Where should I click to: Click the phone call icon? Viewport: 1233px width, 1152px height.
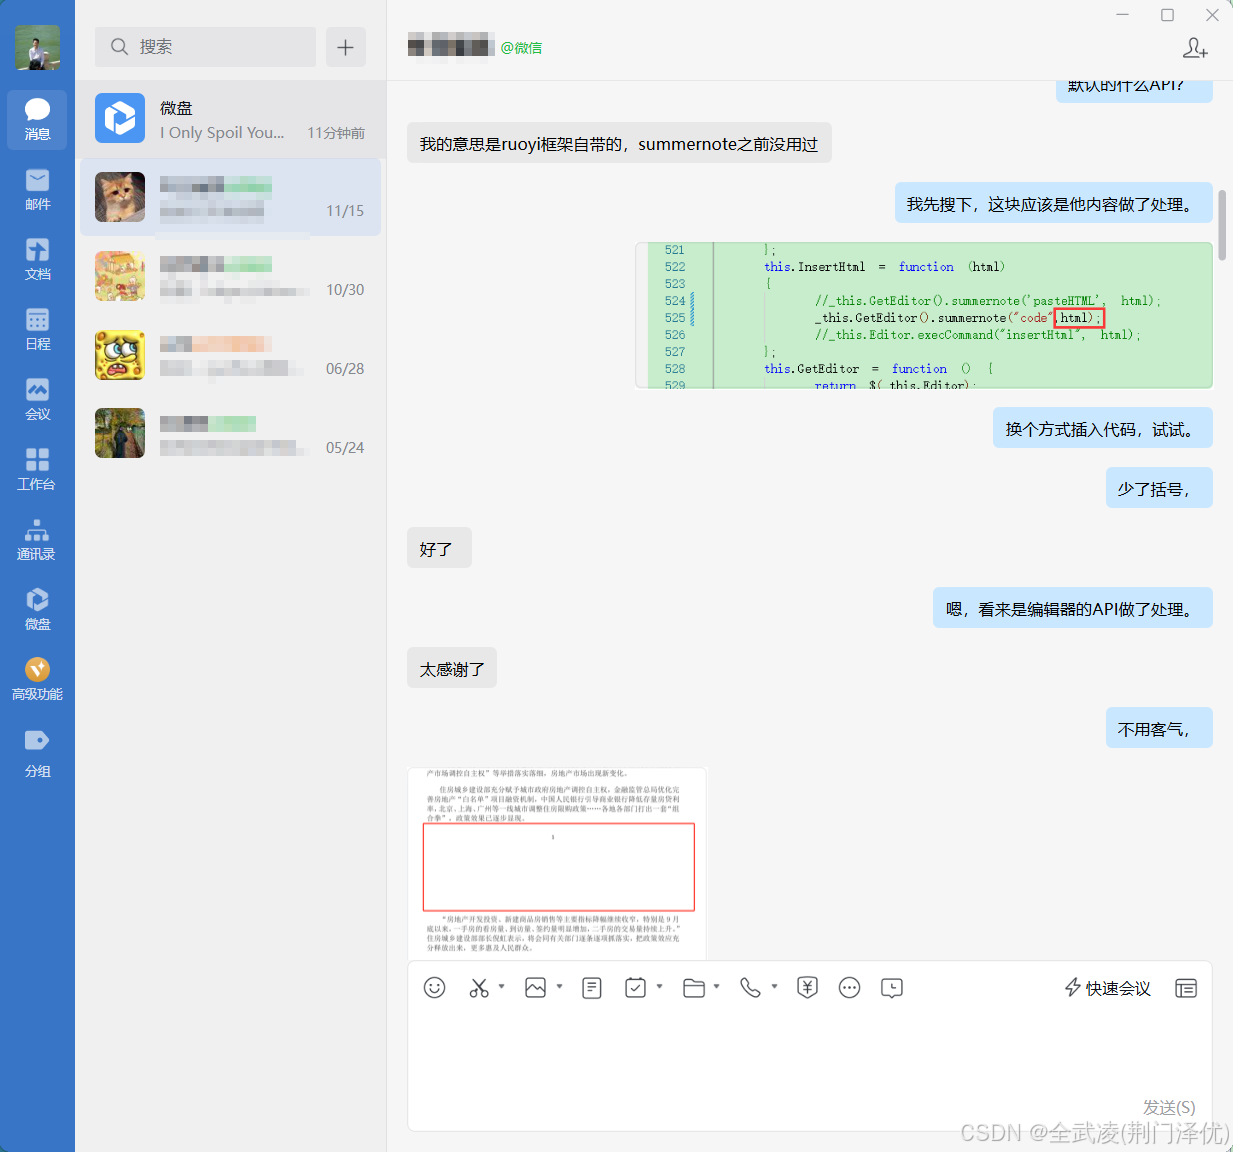pyautogui.click(x=750, y=988)
